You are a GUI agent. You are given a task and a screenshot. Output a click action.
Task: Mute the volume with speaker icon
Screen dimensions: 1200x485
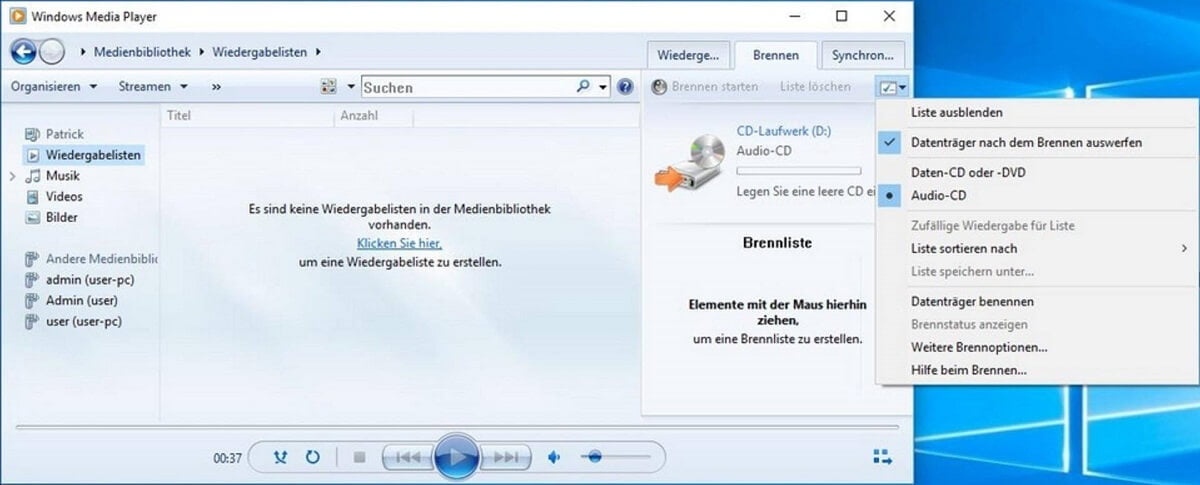point(555,457)
